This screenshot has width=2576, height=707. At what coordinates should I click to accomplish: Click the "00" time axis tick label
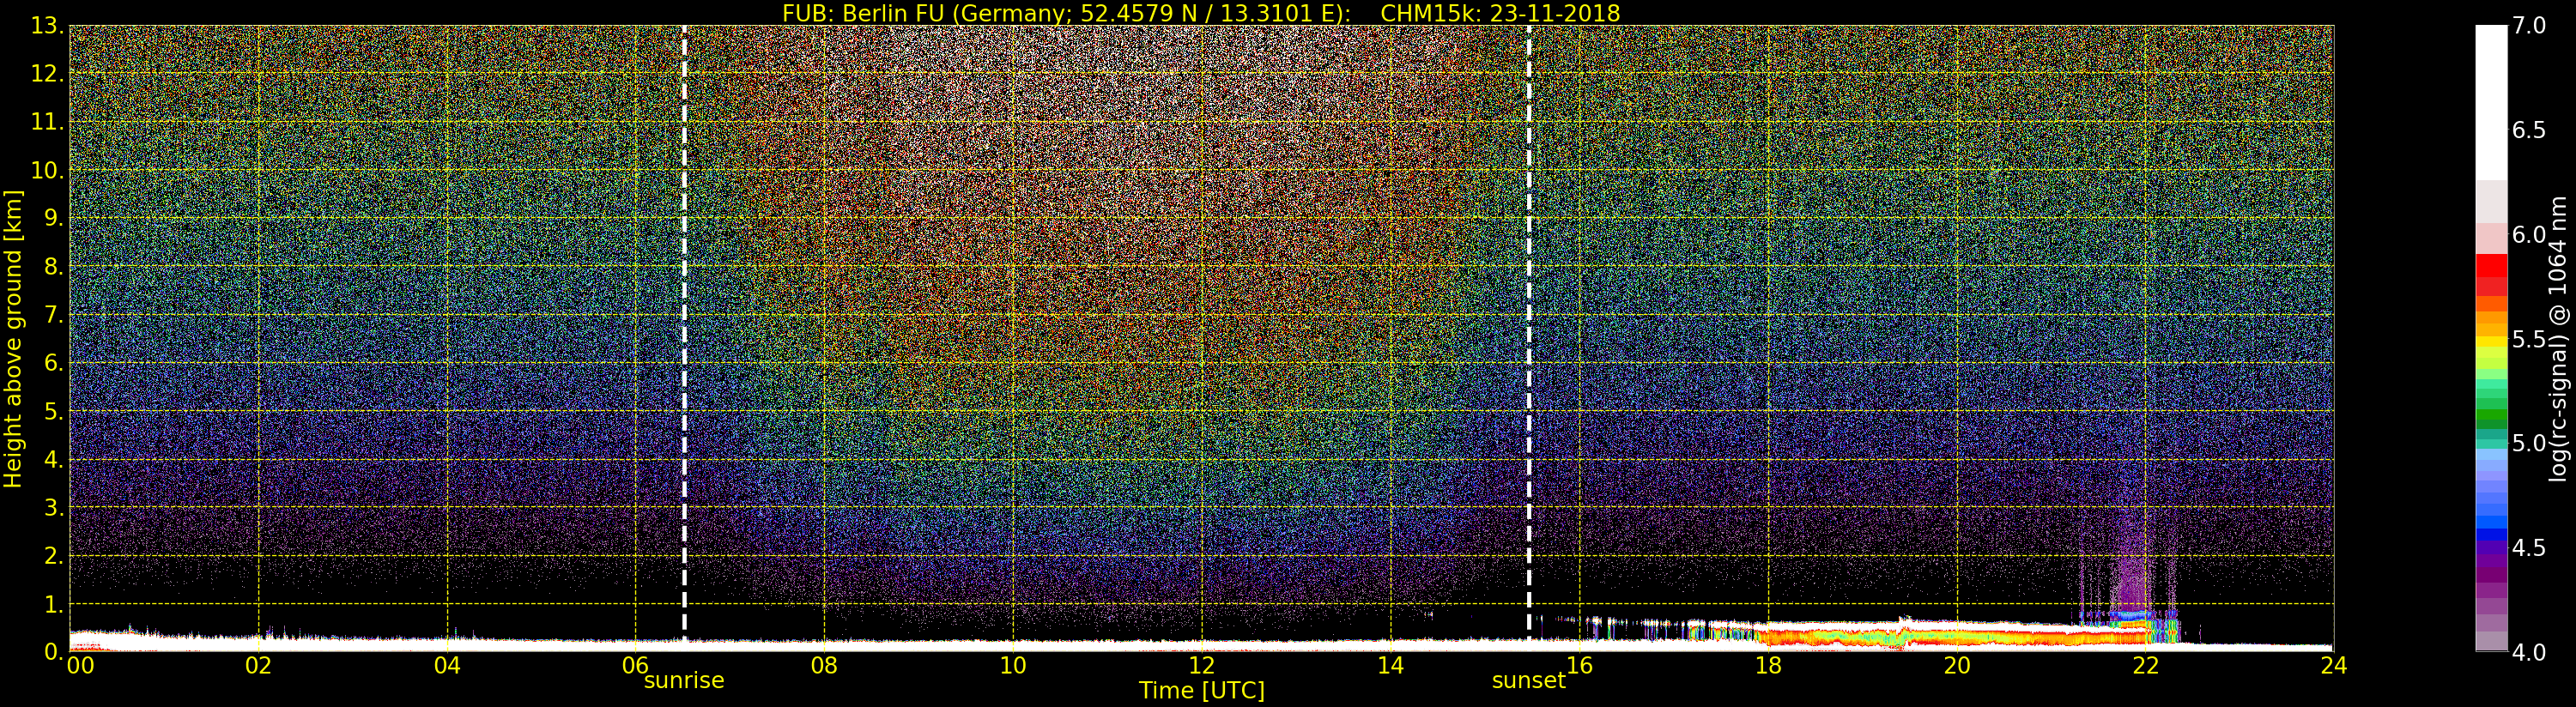(x=80, y=666)
